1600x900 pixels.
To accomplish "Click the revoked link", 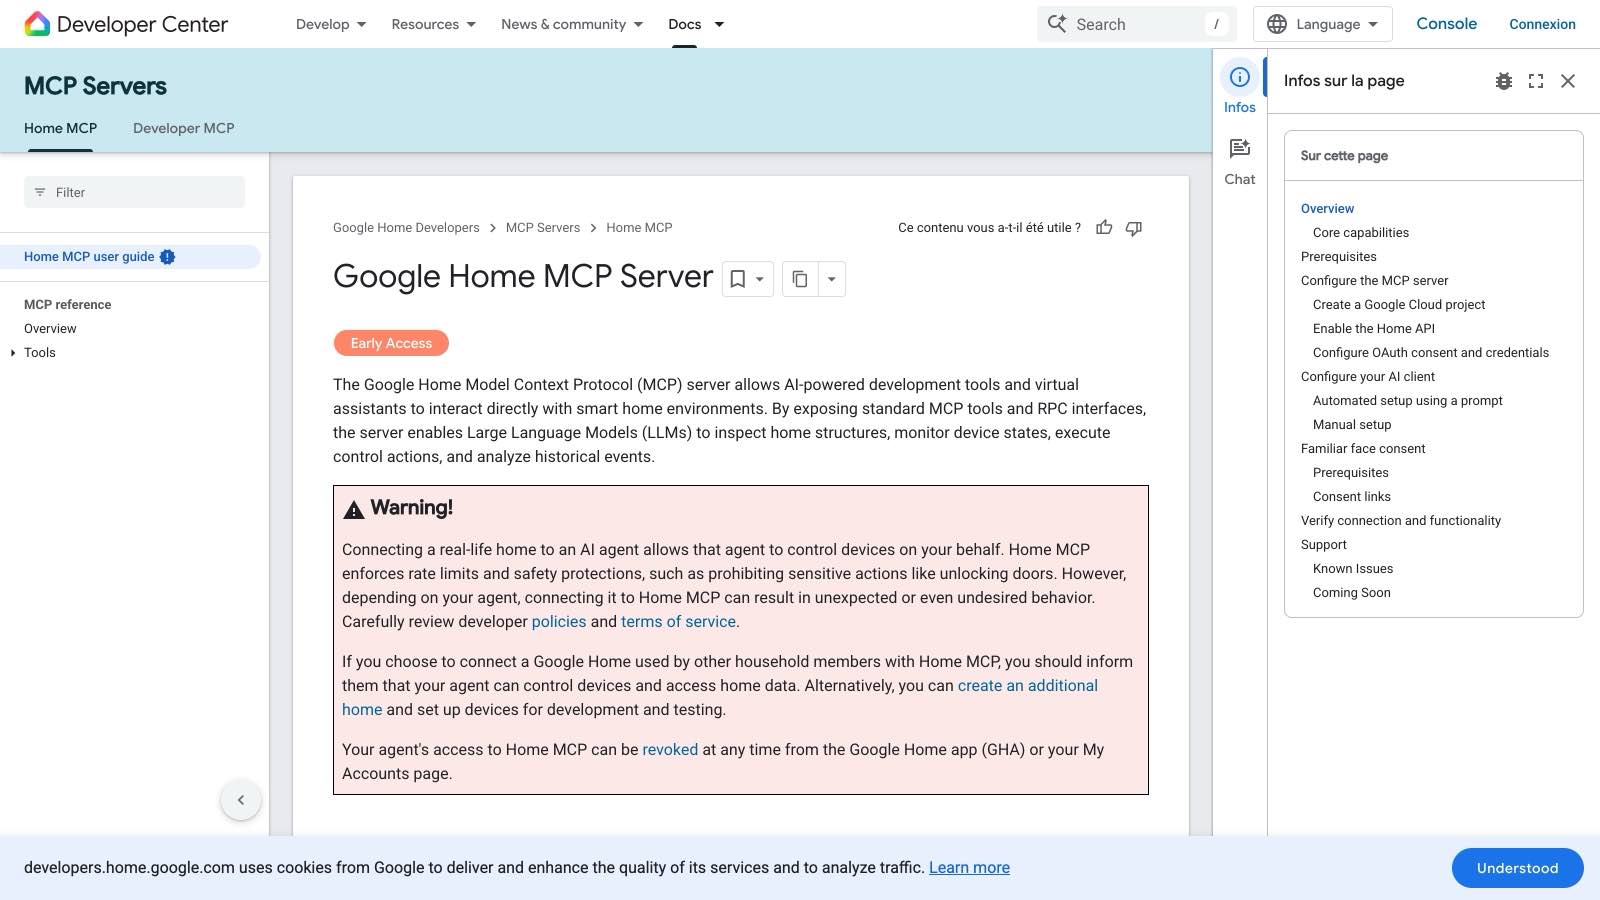I will pos(670,750).
